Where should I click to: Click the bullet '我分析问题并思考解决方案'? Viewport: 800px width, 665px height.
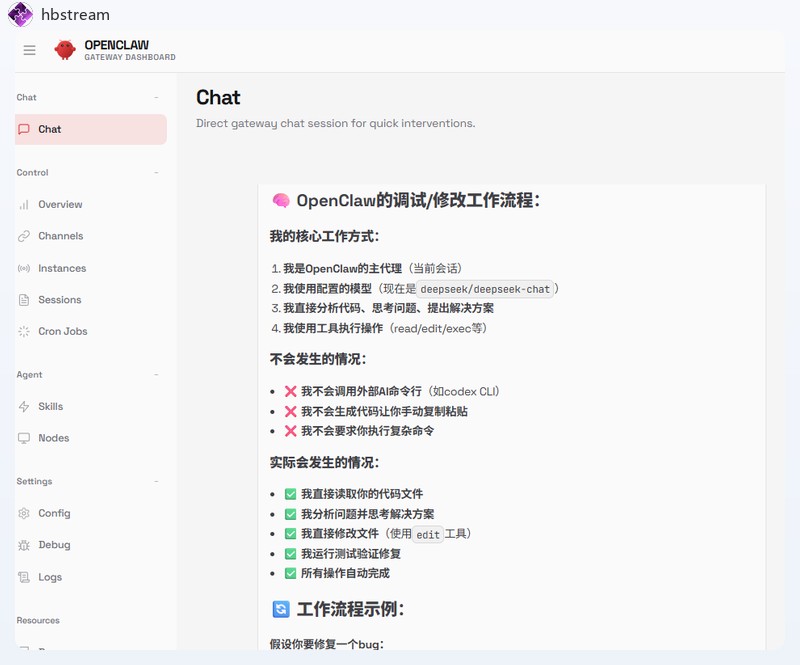[367, 514]
